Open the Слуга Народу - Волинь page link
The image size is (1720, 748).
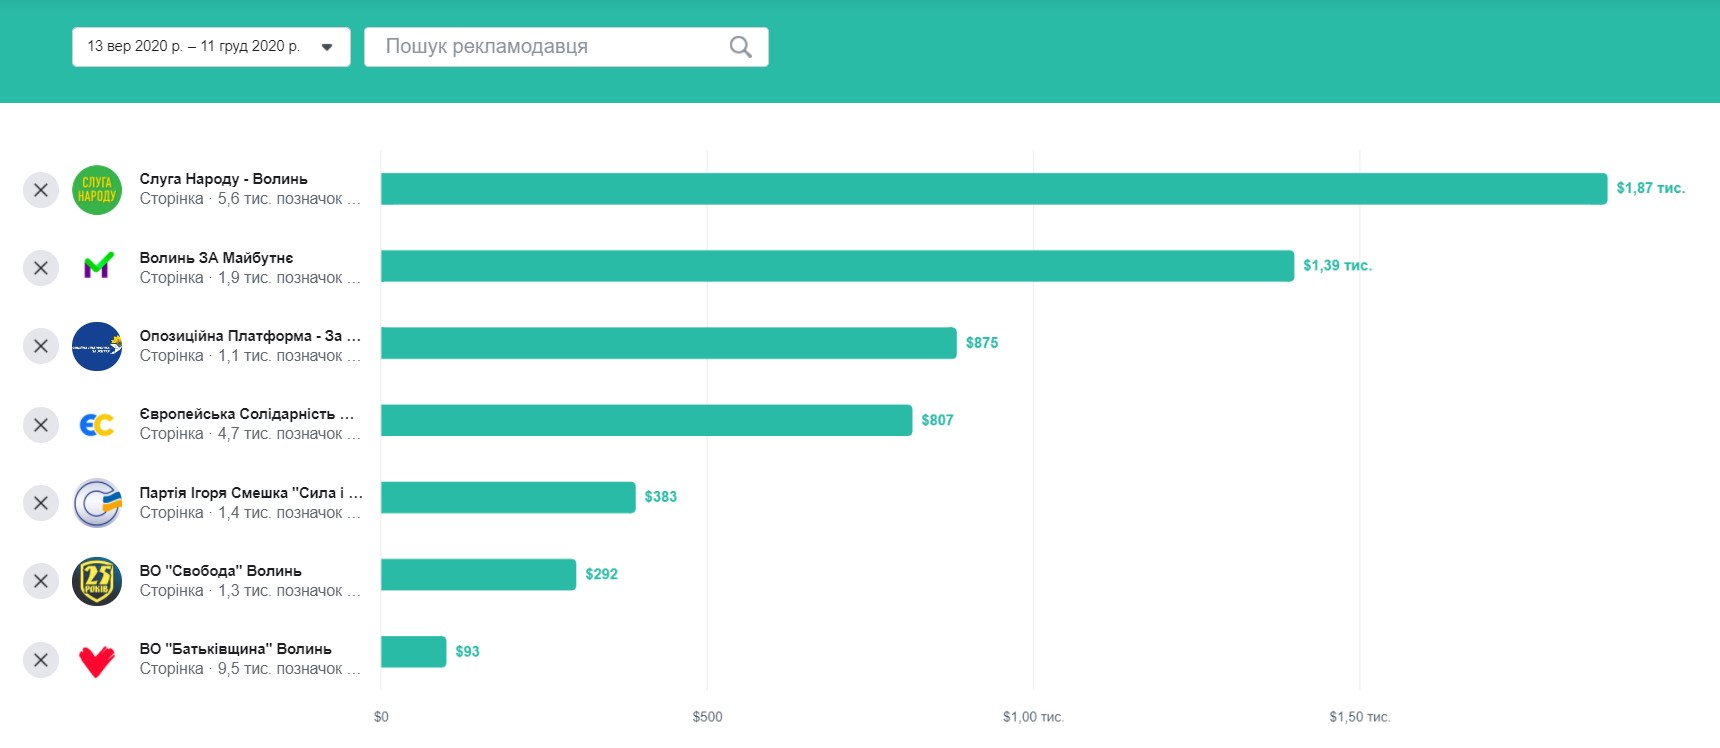click(x=223, y=179)
